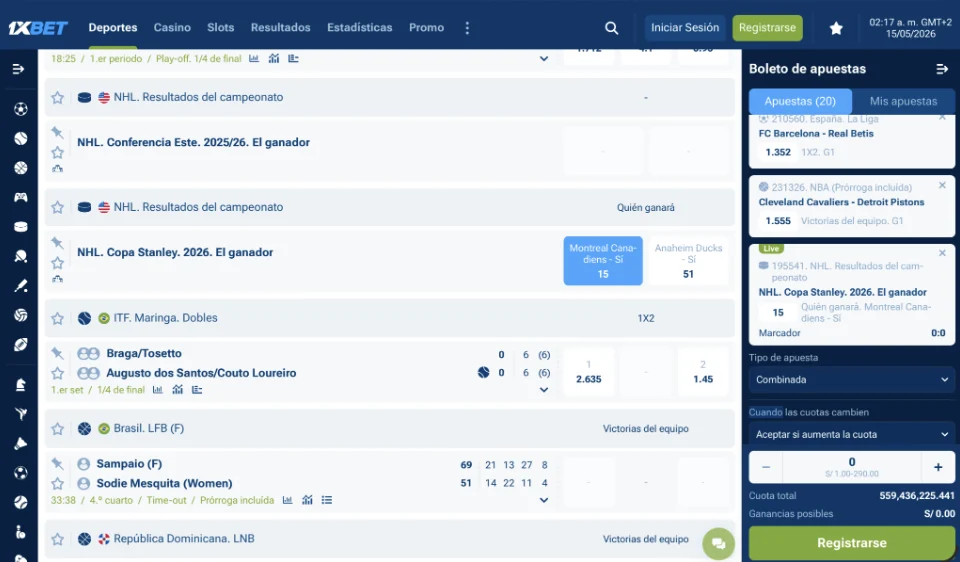Open the chess knight sidebar icon

coord(21,384)
